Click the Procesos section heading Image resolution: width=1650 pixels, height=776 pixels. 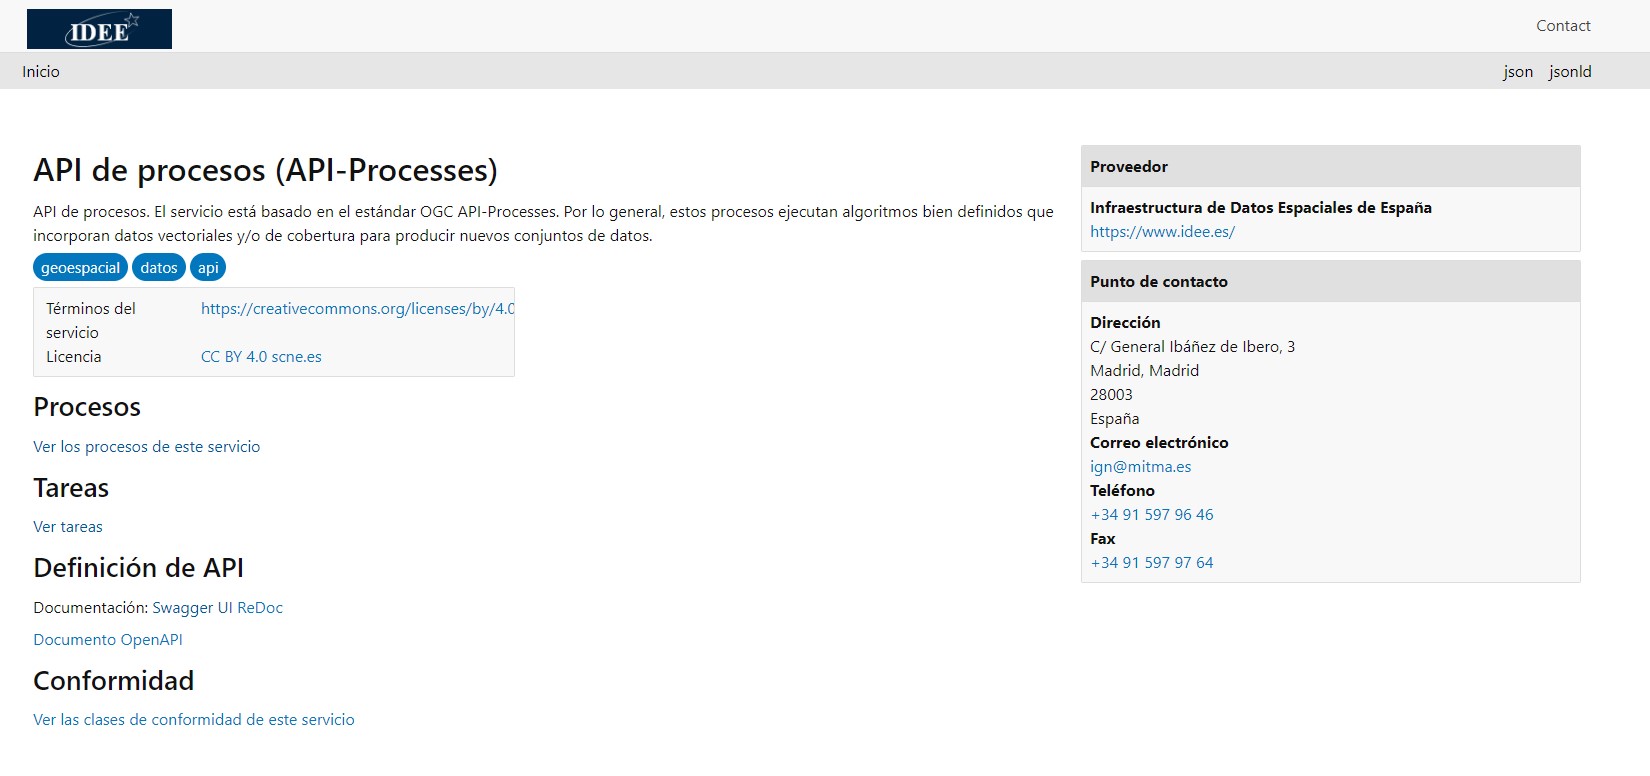(x=87, y=407)
